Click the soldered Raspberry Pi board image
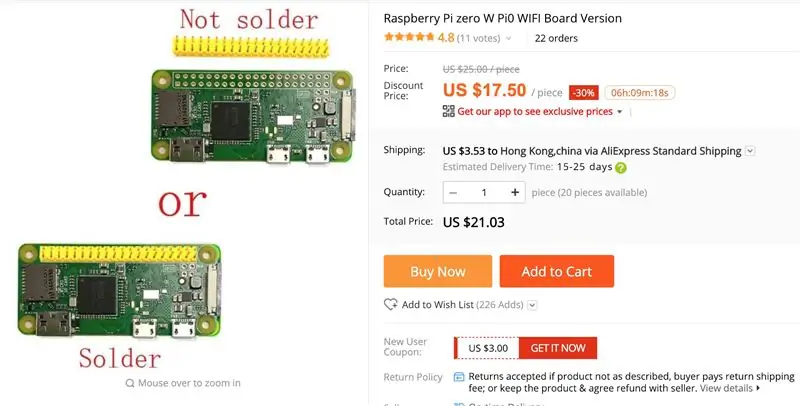This screenshot has width=800, height=406. (x=119, y=290)
